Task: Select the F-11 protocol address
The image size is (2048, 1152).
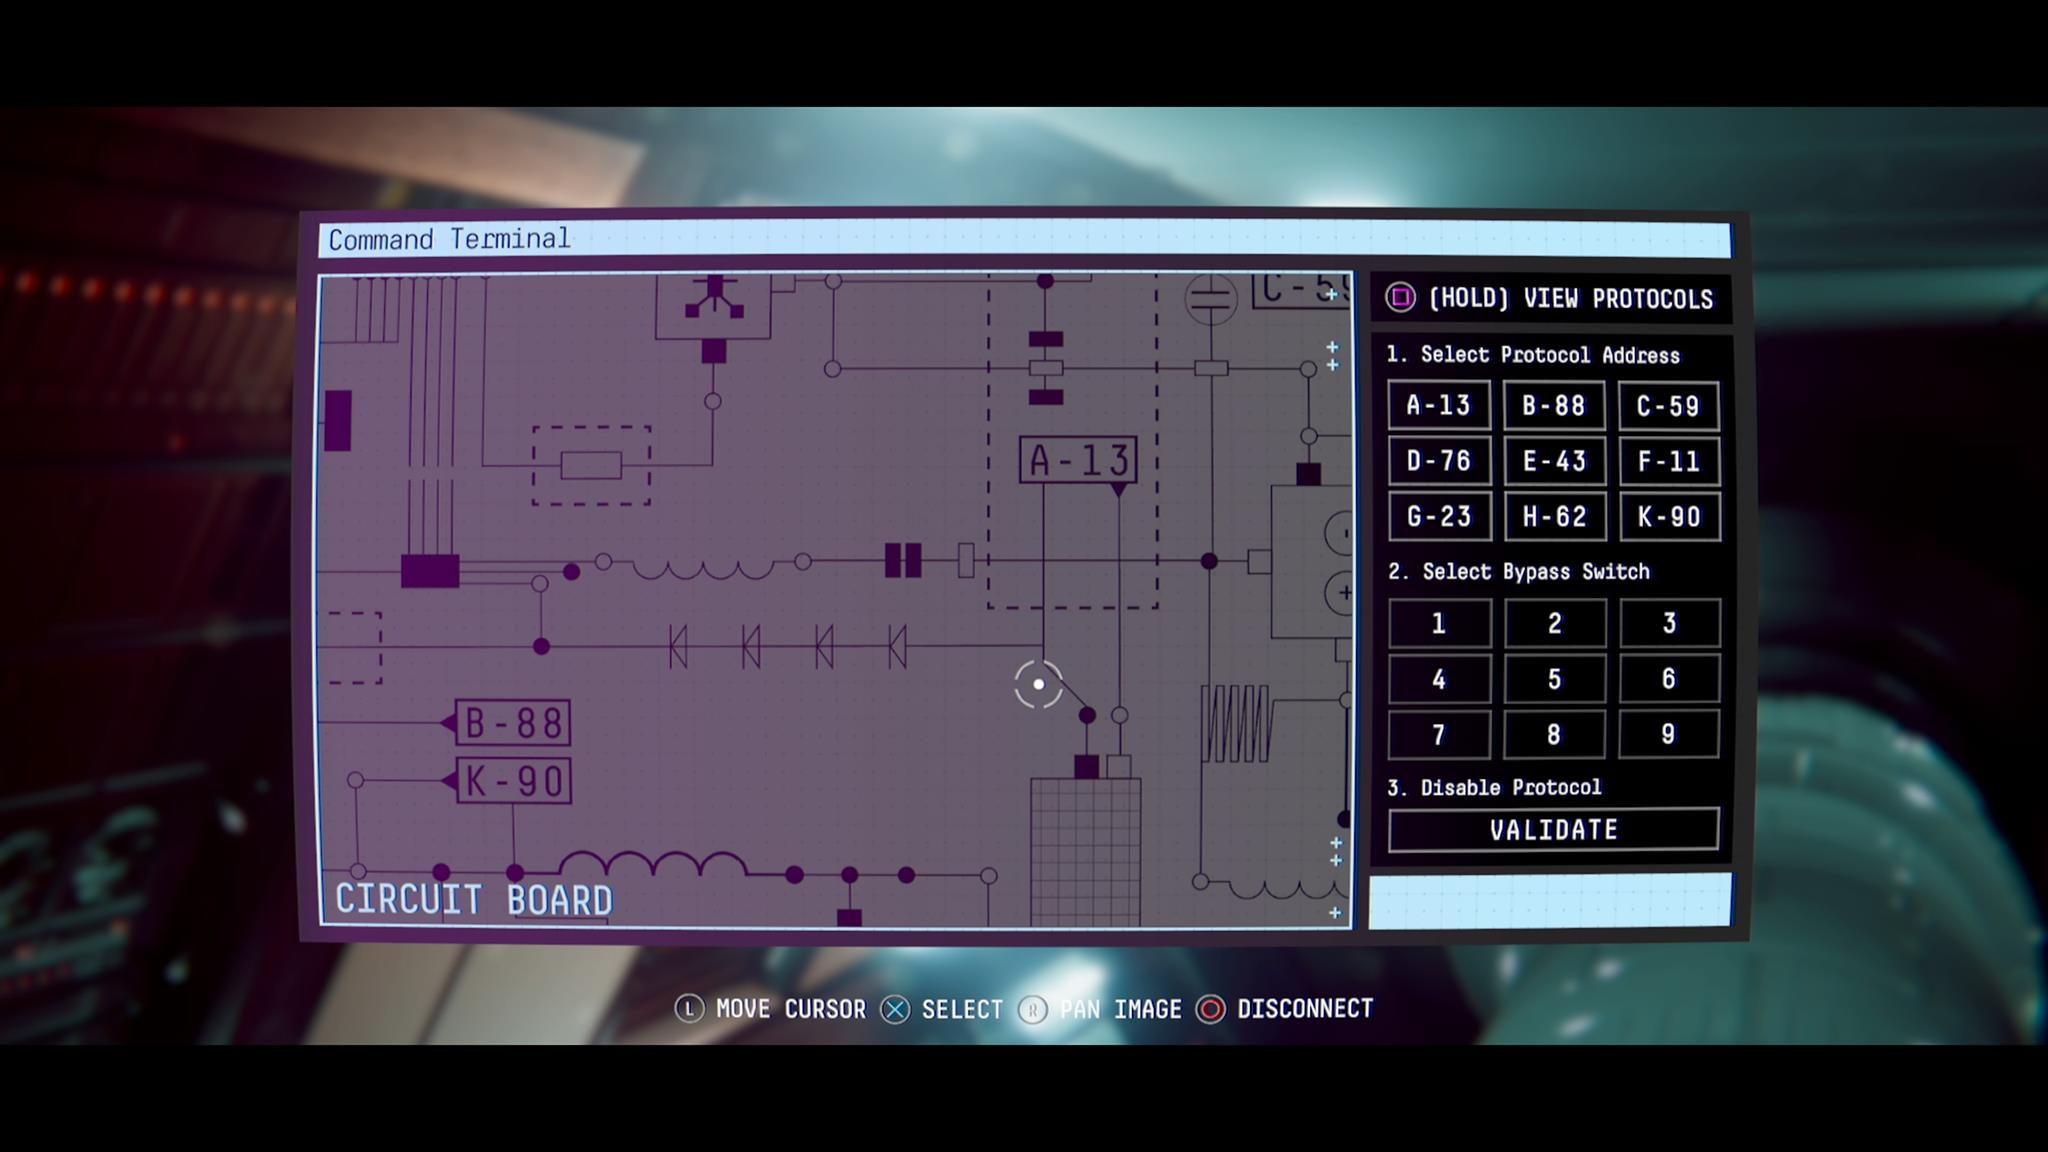Action: (x=1668, y=461)
